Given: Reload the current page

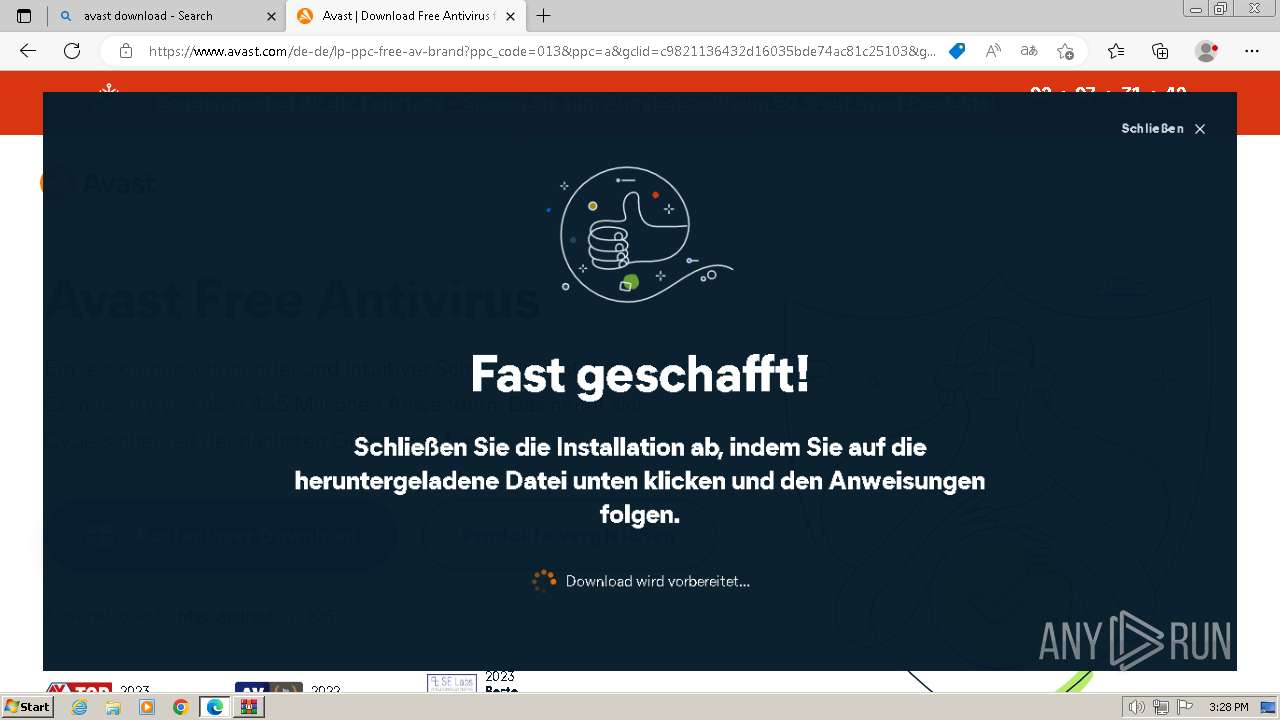Looking at the screenshot, I should tap(72, 51).
